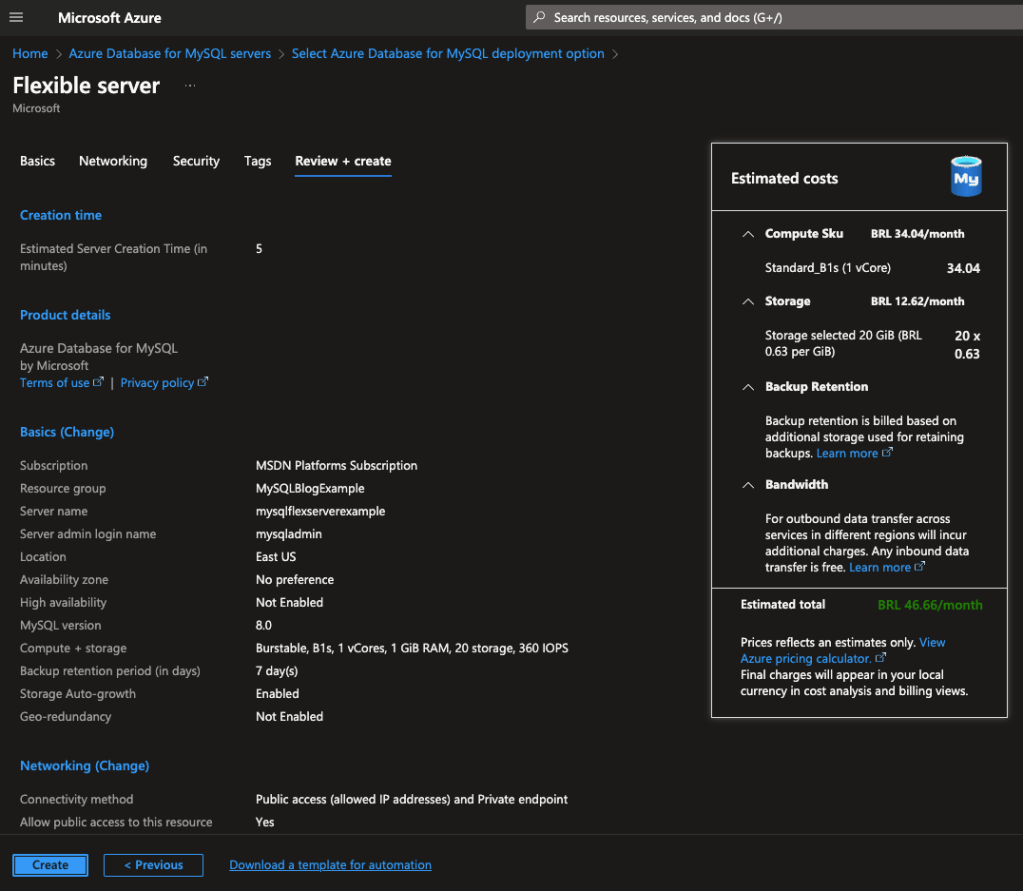Image resolution: width=1023 pixels, height=891 pixels.
Task: Collapse the Bandwidth cost section
Action: pos(747,485)
